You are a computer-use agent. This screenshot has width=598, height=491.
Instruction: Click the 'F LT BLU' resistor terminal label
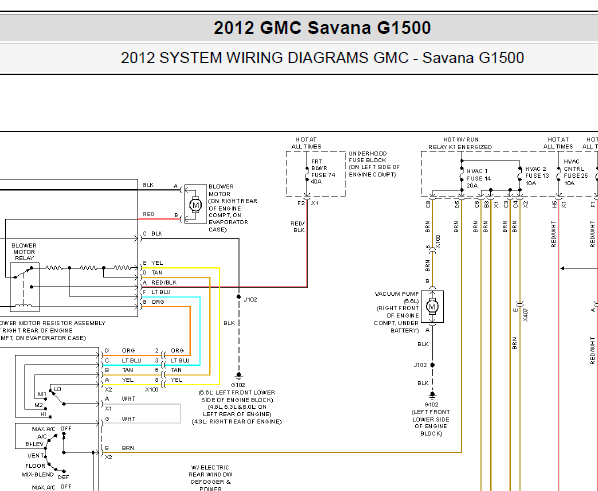tap(156, 292)
